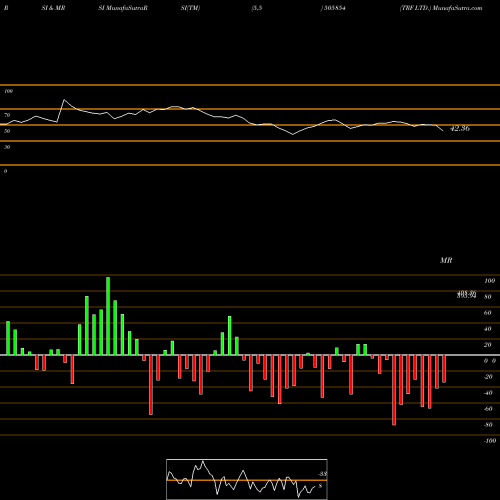Click the 80 label on MR axis
Image resolution: width=500 pixels, height=500 pixels.
click(x=488, y=297)
